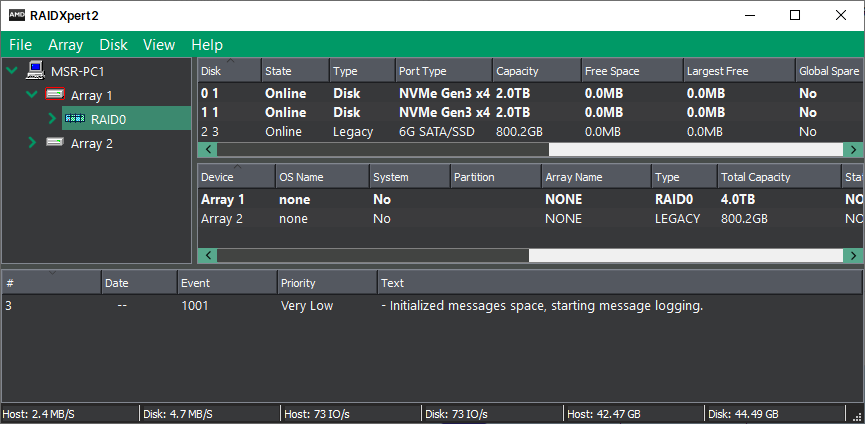Screen dimensions: 865x424
Task: Expand the RAID0 tree node
Action: click(x=52, y=119)
